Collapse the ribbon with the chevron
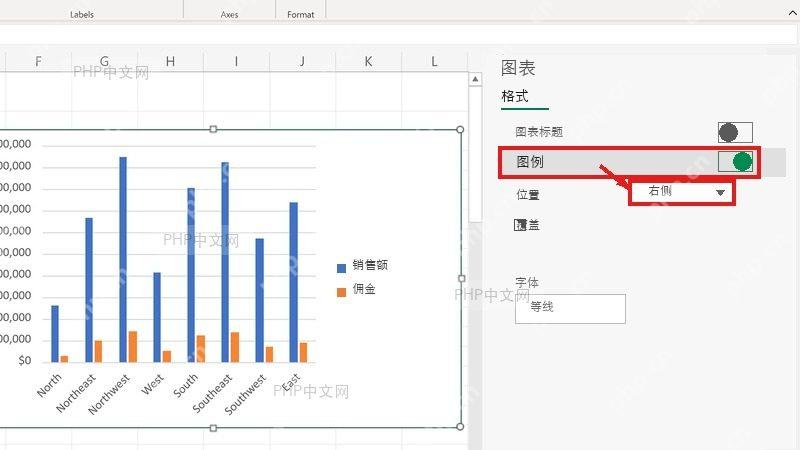800x450 pixels. (x=792, y=13)
